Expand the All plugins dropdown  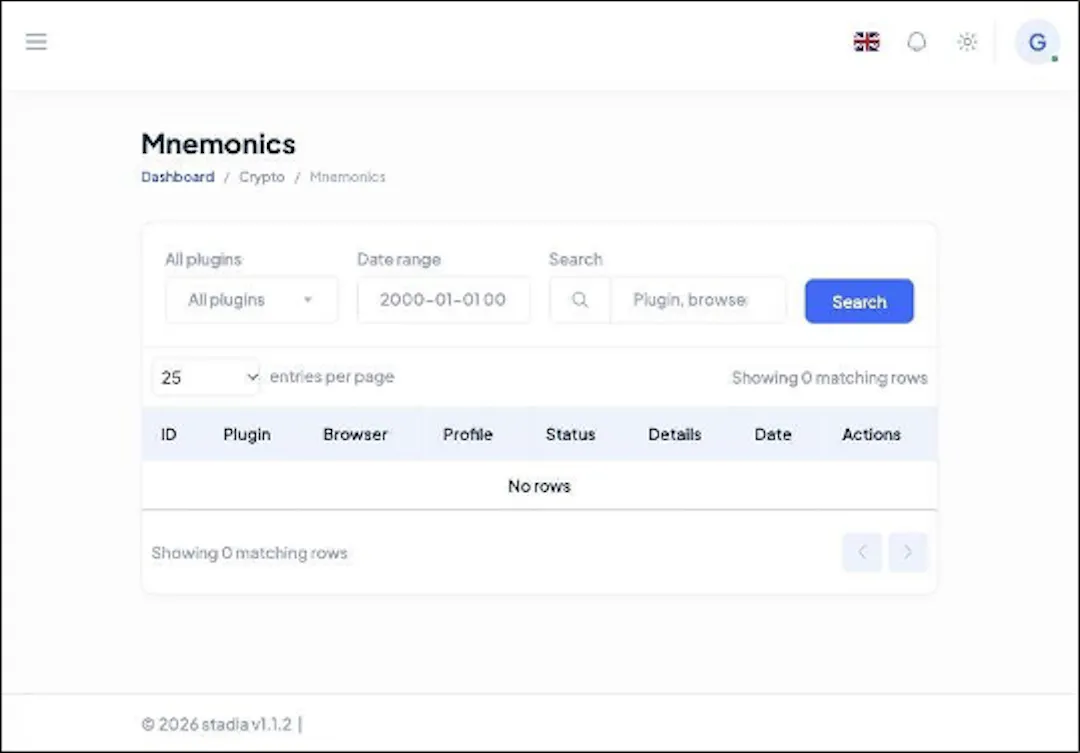251,300
